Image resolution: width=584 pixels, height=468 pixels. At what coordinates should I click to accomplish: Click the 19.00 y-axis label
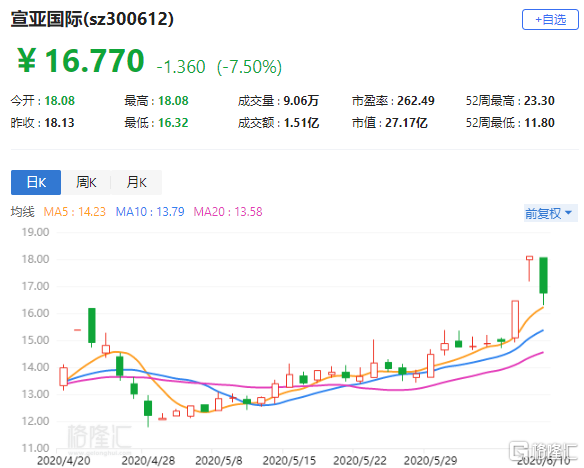click(35, 232)
